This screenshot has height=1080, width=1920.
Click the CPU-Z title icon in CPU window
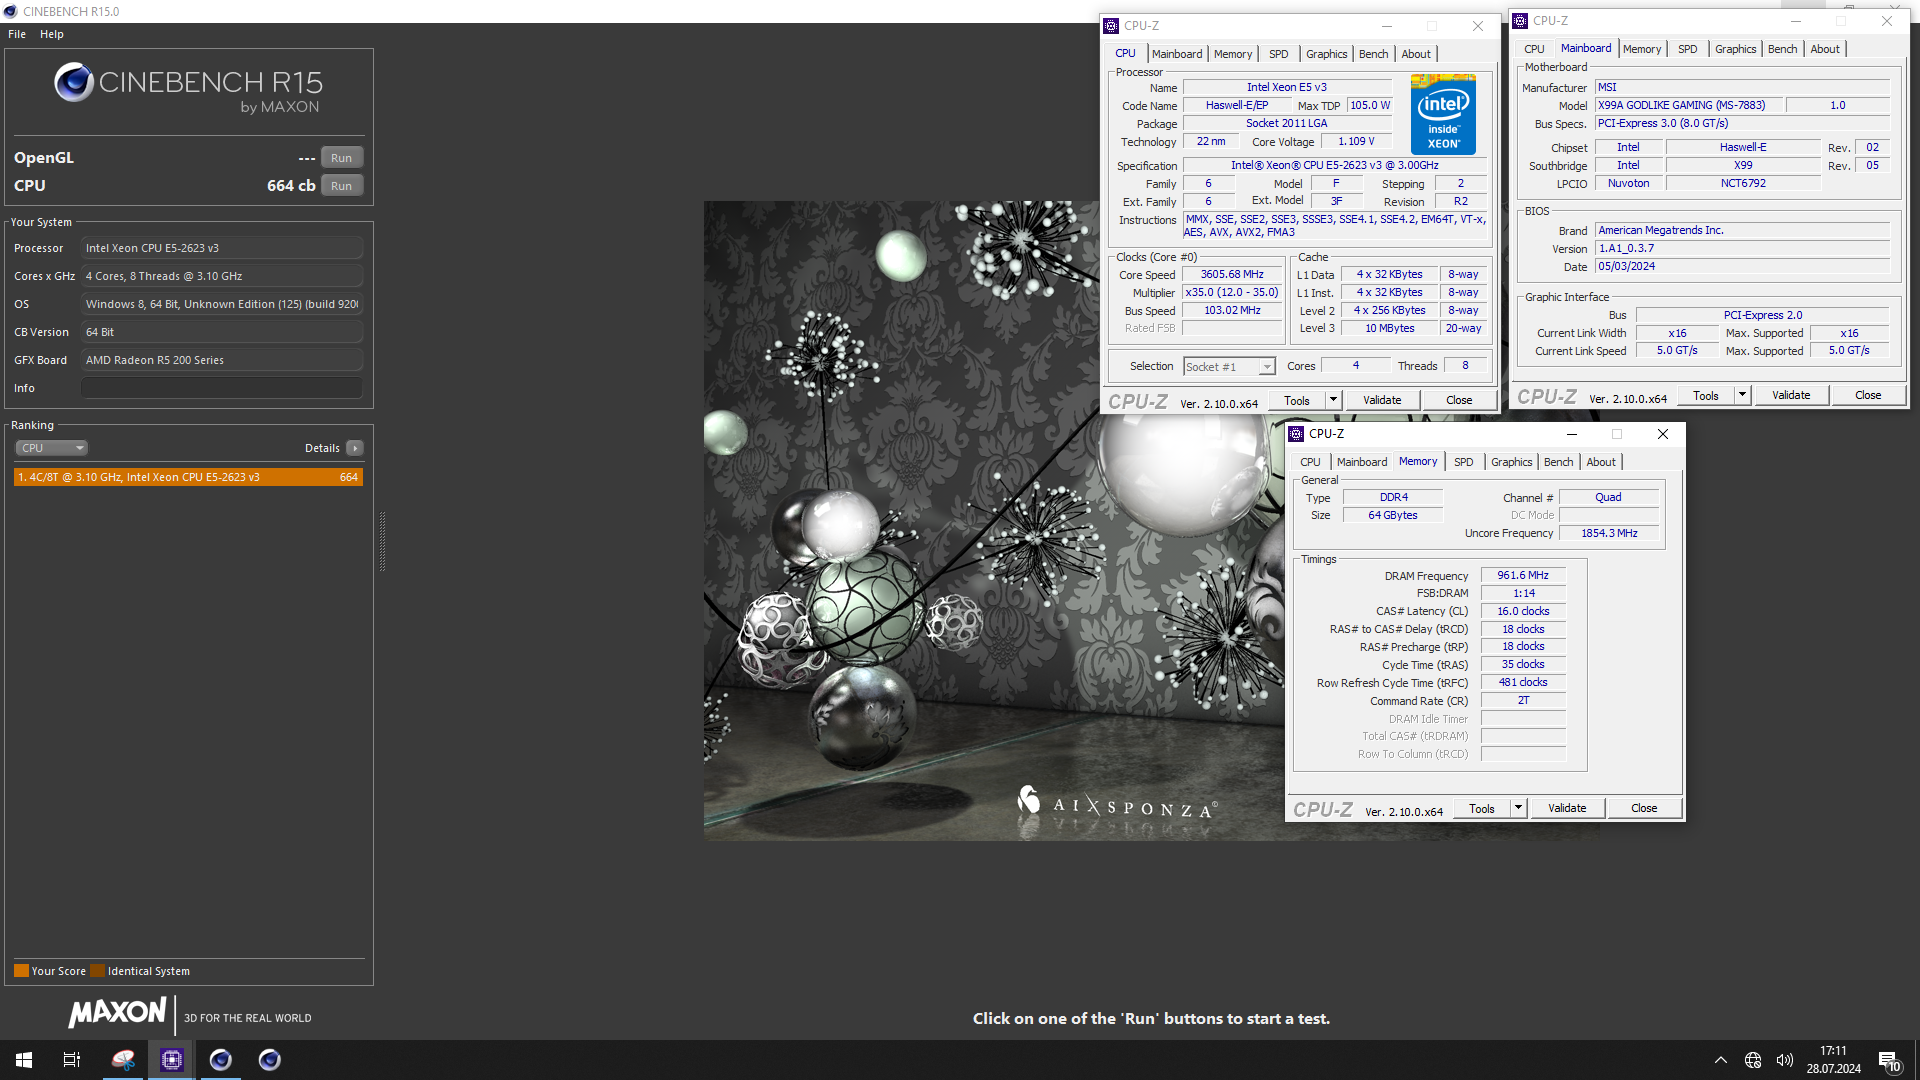point(1111,26)
